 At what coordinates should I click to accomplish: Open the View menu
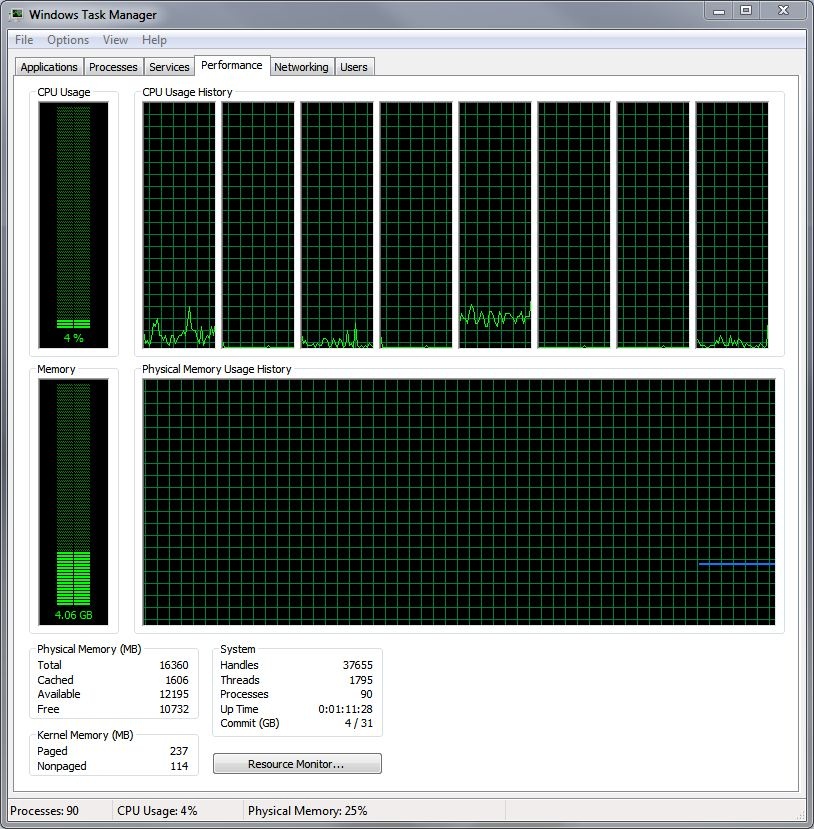click(115, 40)
